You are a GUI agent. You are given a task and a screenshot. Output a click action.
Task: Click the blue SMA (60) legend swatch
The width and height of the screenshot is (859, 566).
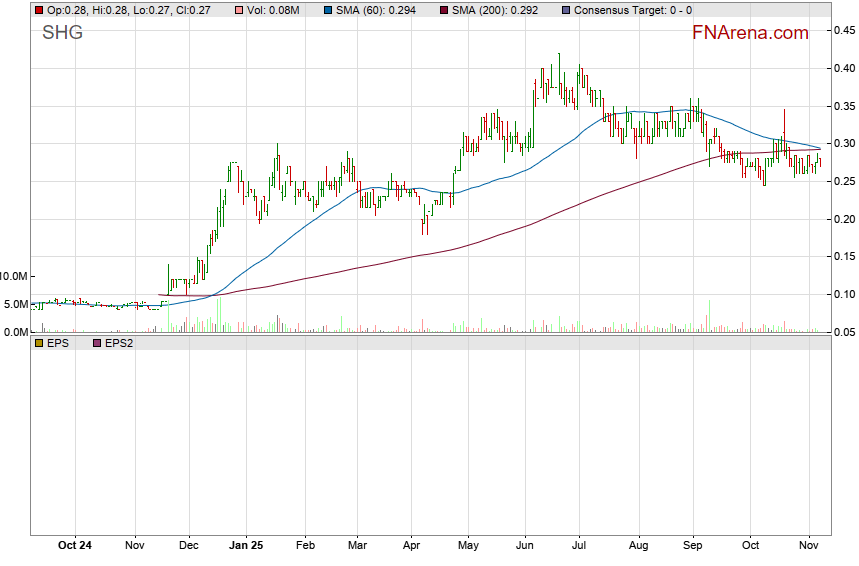tap(328, 9)
